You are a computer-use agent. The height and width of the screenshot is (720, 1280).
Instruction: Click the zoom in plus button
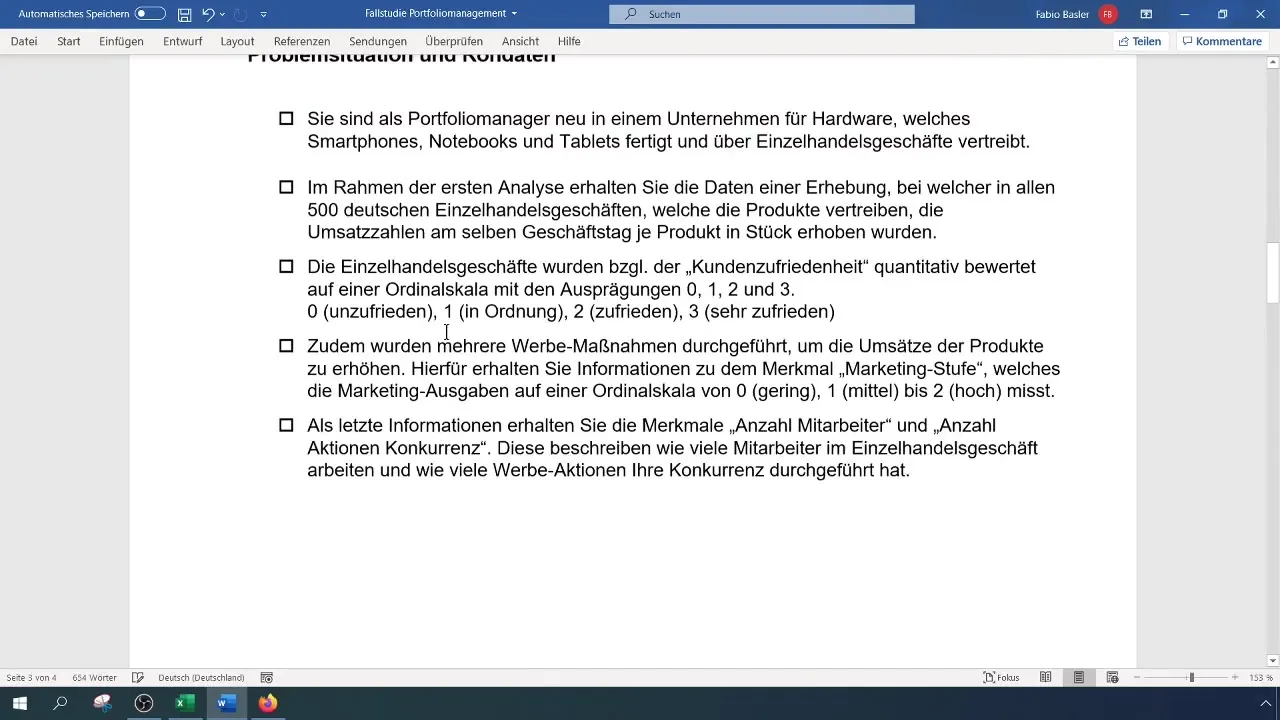(1235, 677)
